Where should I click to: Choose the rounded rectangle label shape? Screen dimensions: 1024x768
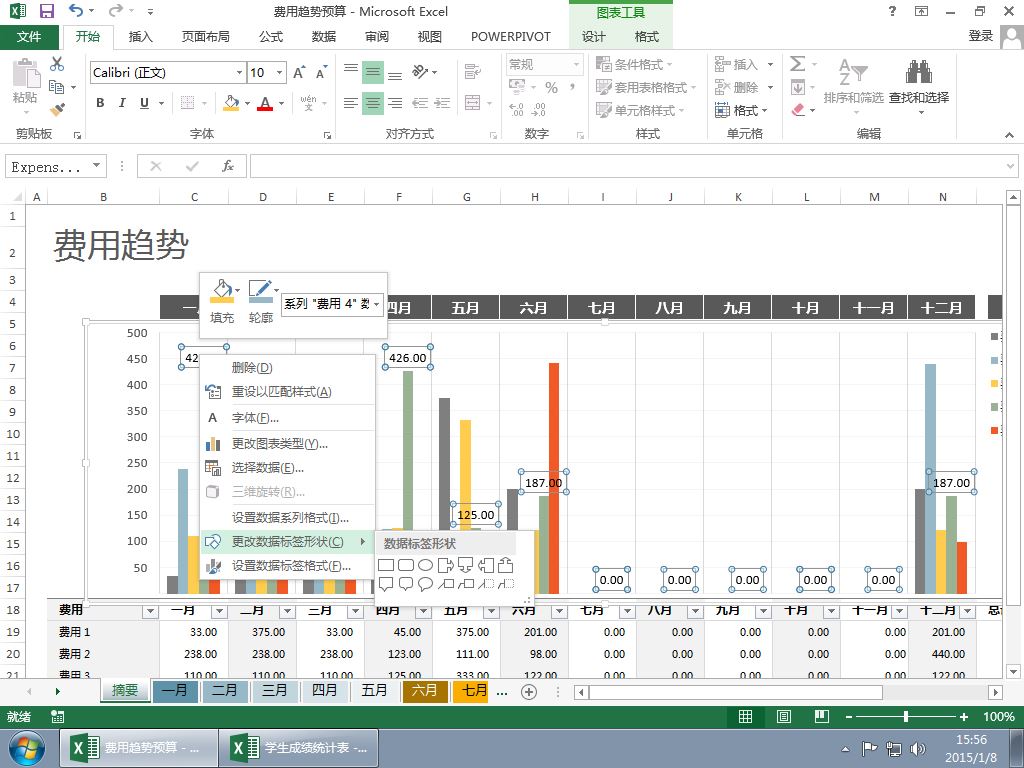click(x=406, y=565)
